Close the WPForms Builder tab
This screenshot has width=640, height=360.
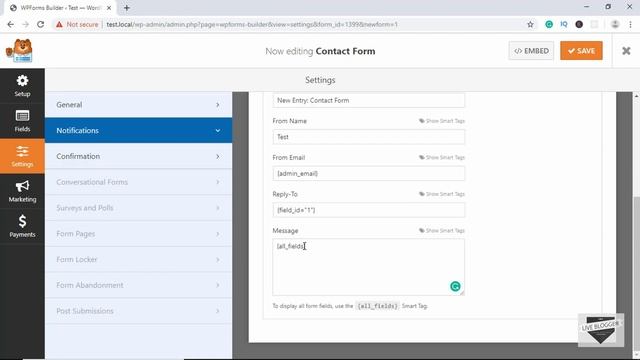pyautogui.click(x=109, y=8)
